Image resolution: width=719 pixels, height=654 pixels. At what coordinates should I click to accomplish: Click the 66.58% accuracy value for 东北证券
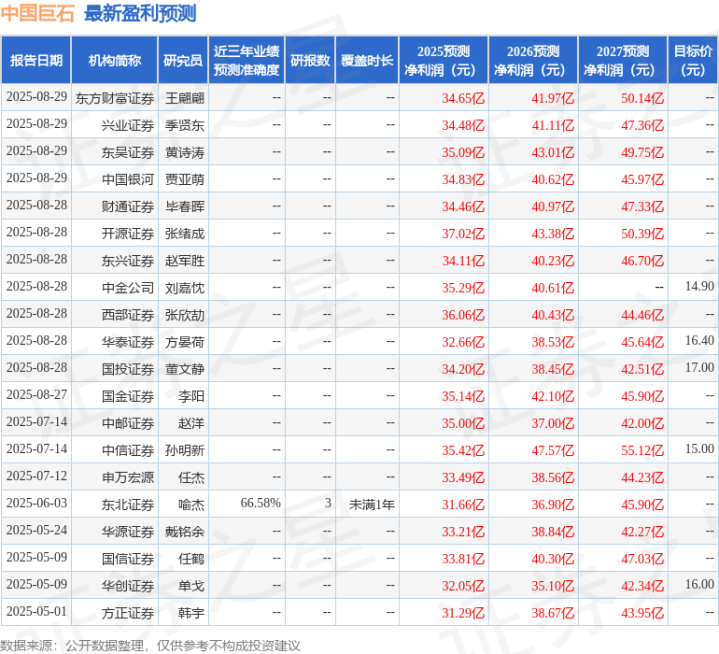point(260,503)
